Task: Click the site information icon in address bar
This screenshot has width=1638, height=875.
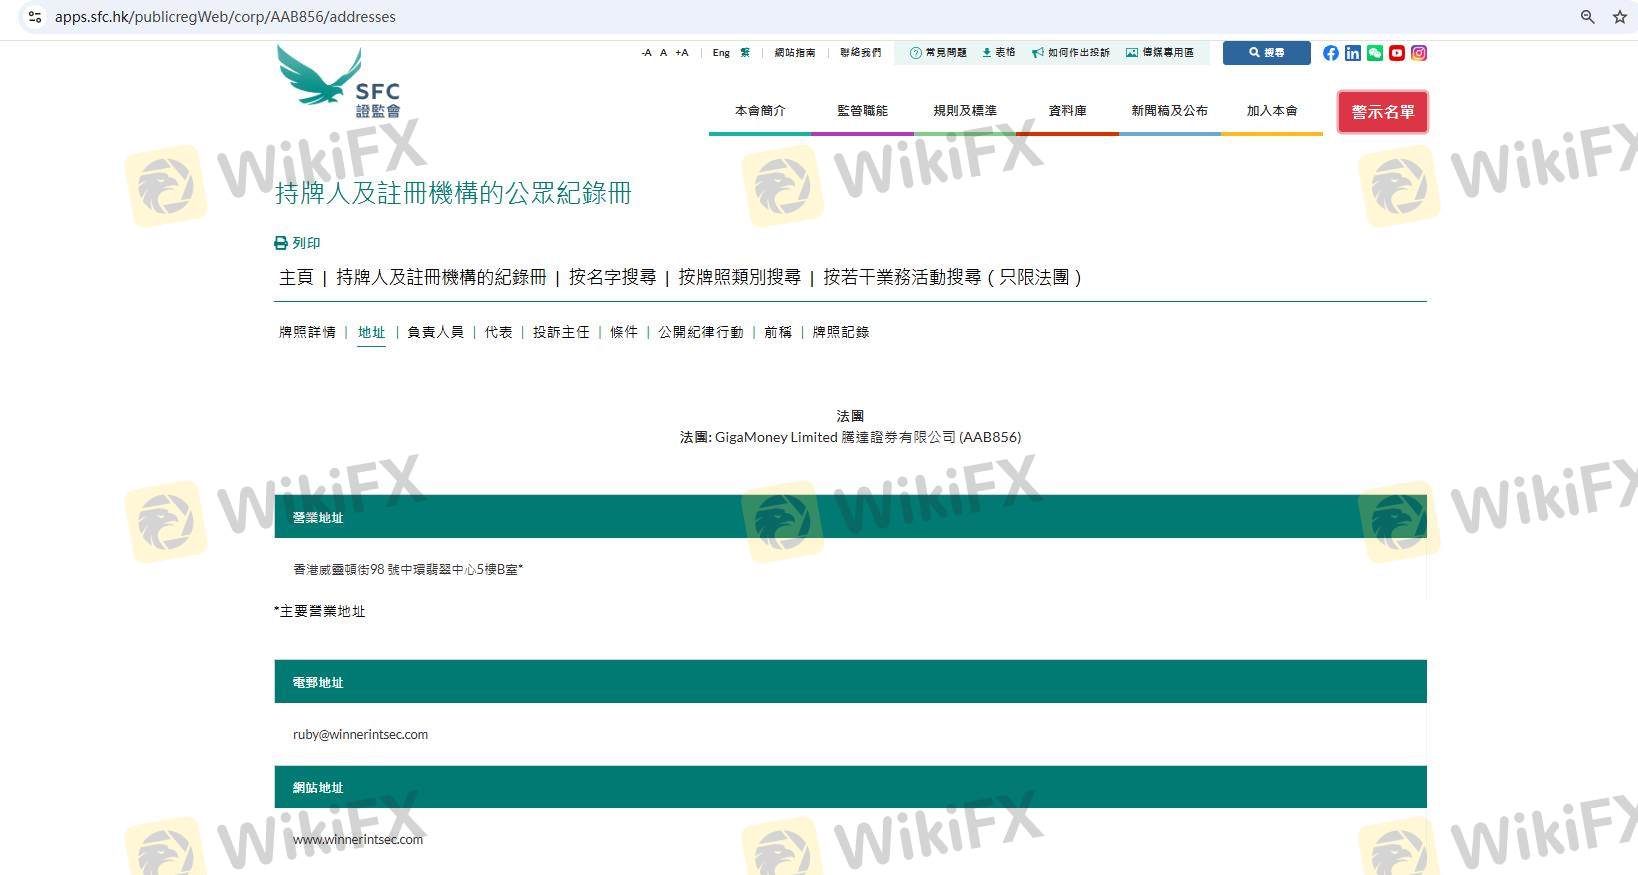Action: pyautogui.click(x=34, y=17)
